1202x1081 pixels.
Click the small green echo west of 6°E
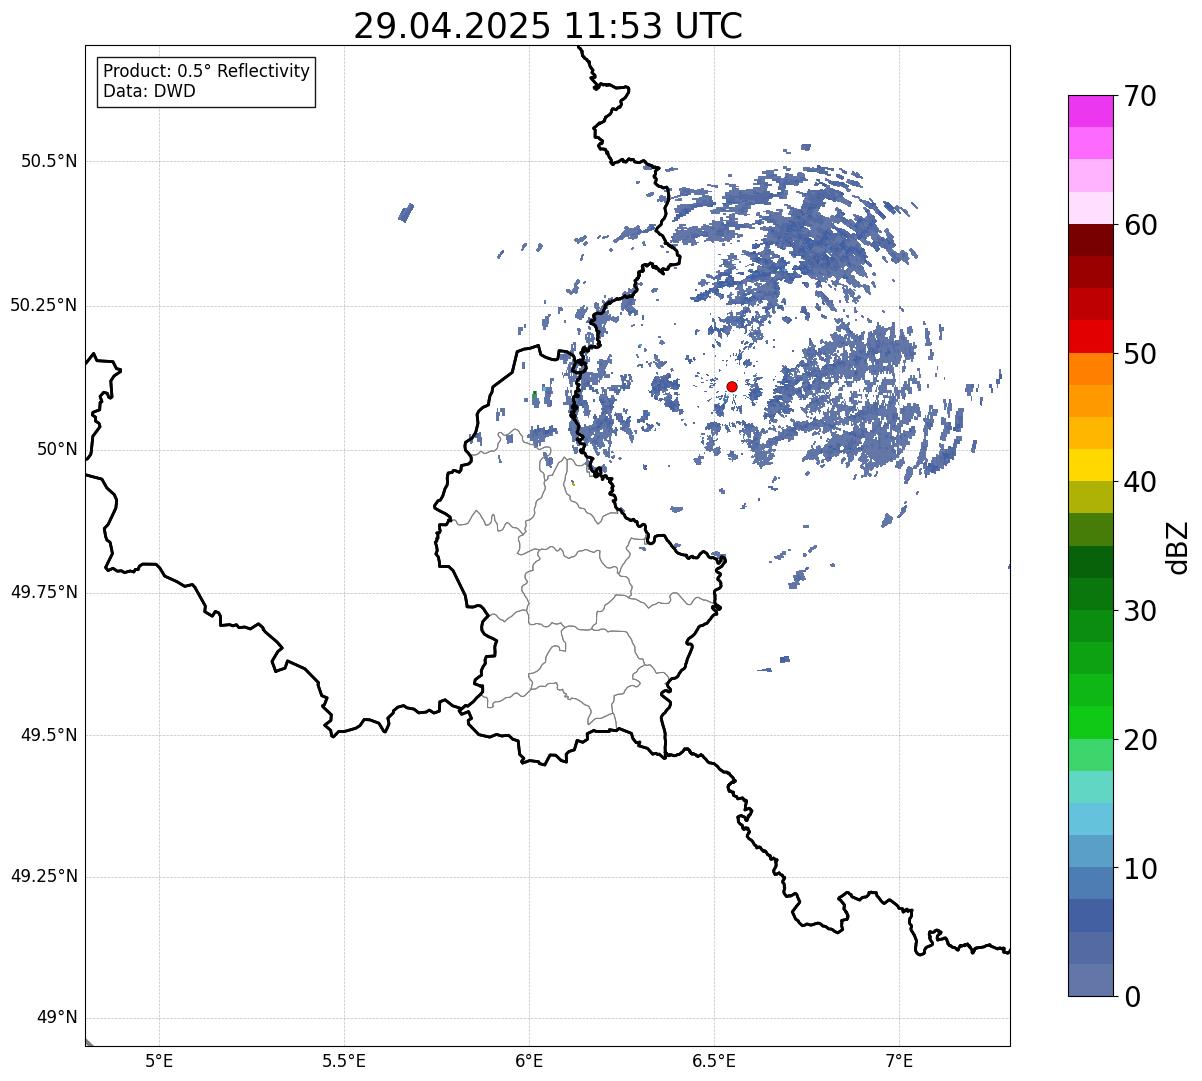tap(534, 396)
